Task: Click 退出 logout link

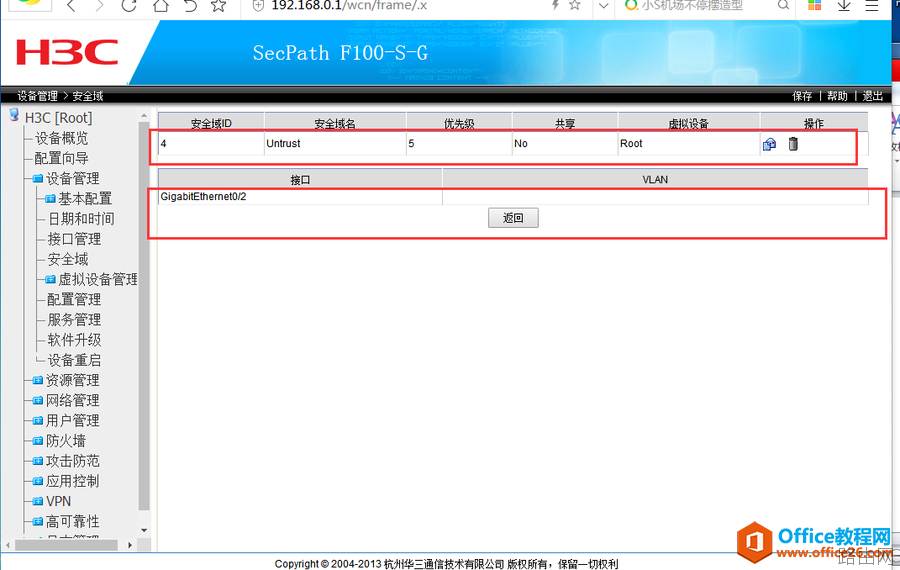Action: [872, 96]
